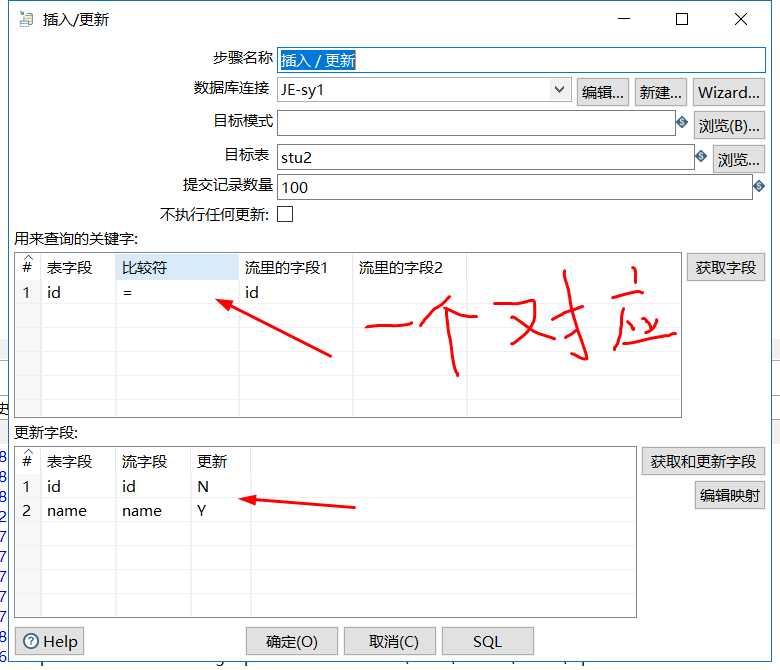Click the Help question mark icon

coord(31,641)
